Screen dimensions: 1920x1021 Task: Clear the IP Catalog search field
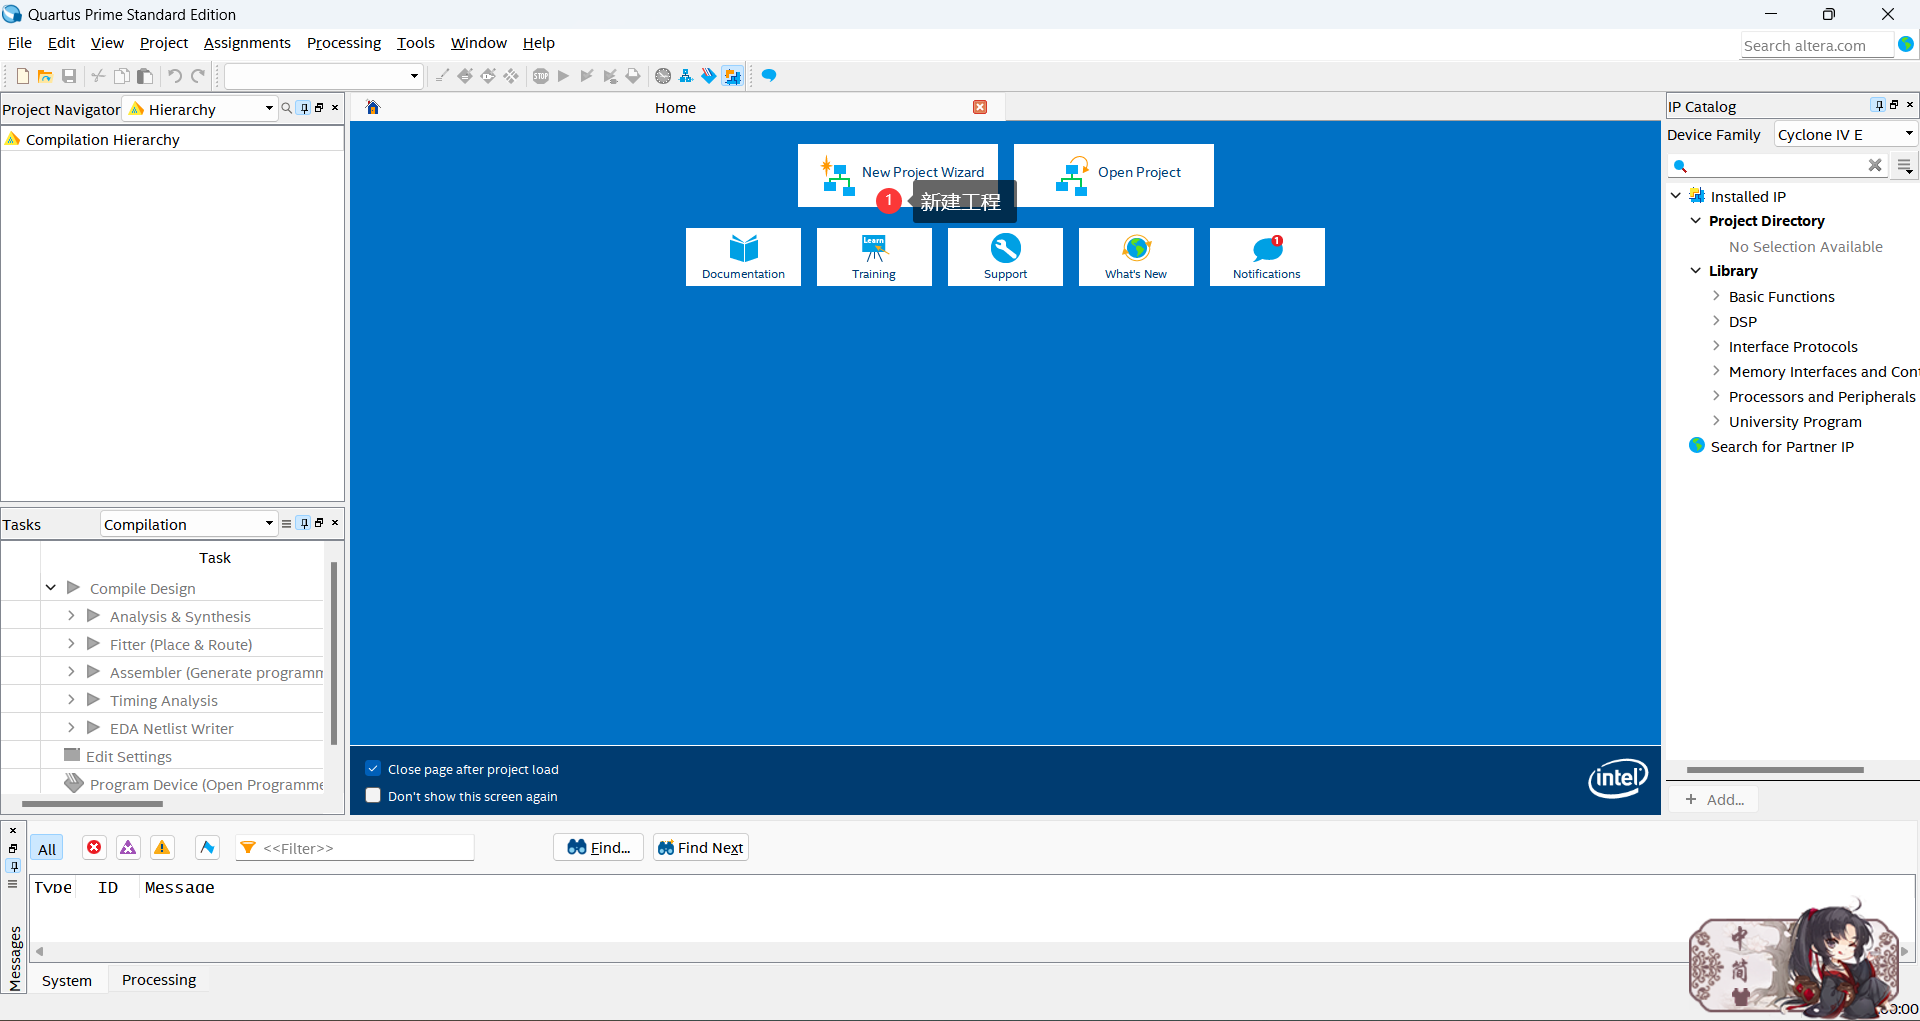click(1875, 166)
